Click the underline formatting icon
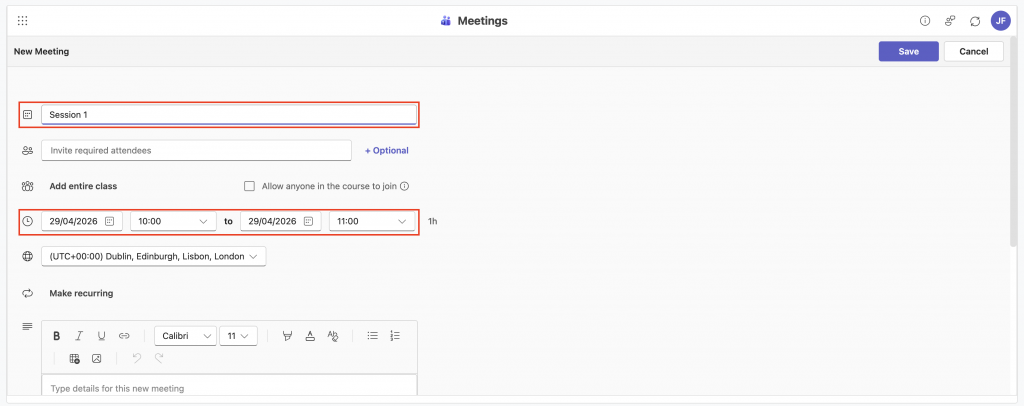Screen dimensions: 1024x406 pyautogui.click(x=101, y=336)
